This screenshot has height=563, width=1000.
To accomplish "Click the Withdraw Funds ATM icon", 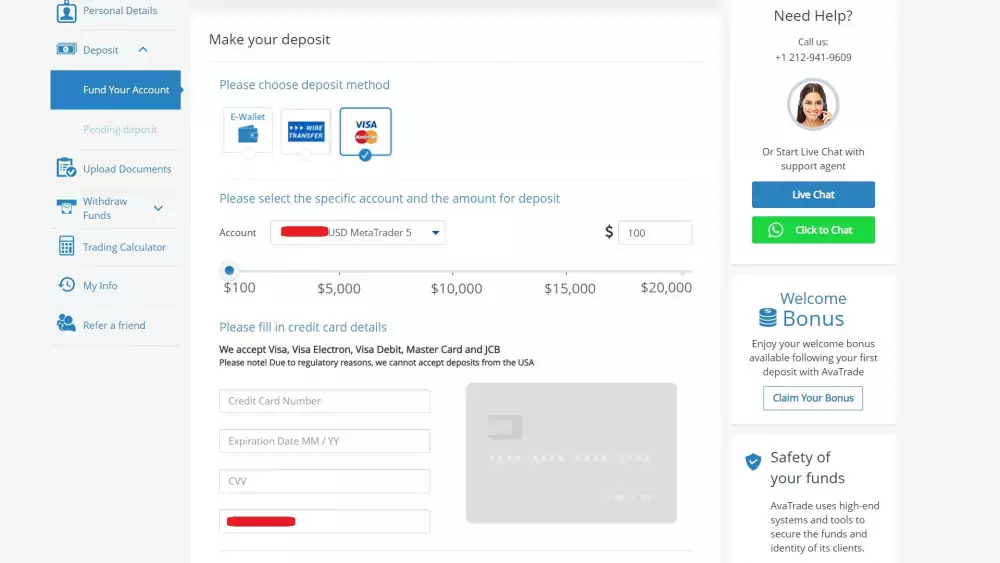I will tap(66, 207).
